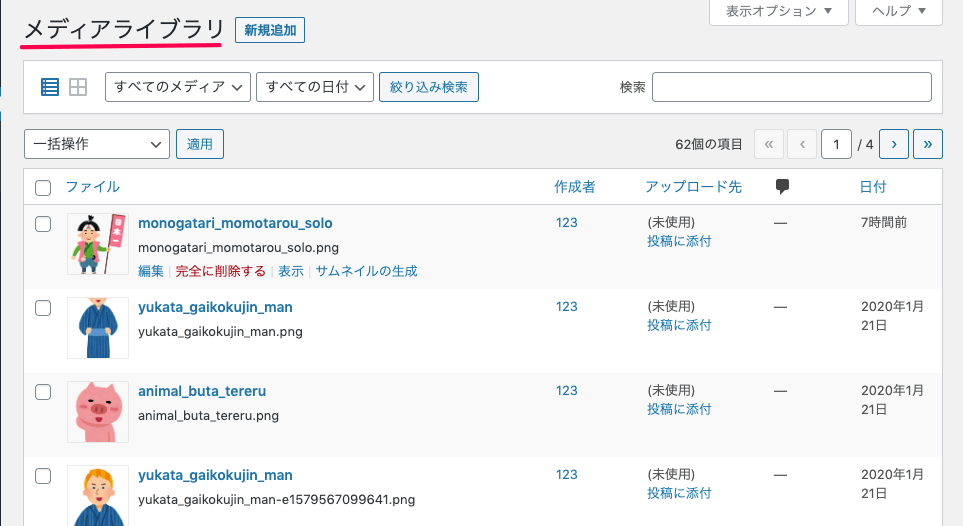The image size is (963, 526).
Task: Click the blond yukata man thumbnail
Action: 98,496
